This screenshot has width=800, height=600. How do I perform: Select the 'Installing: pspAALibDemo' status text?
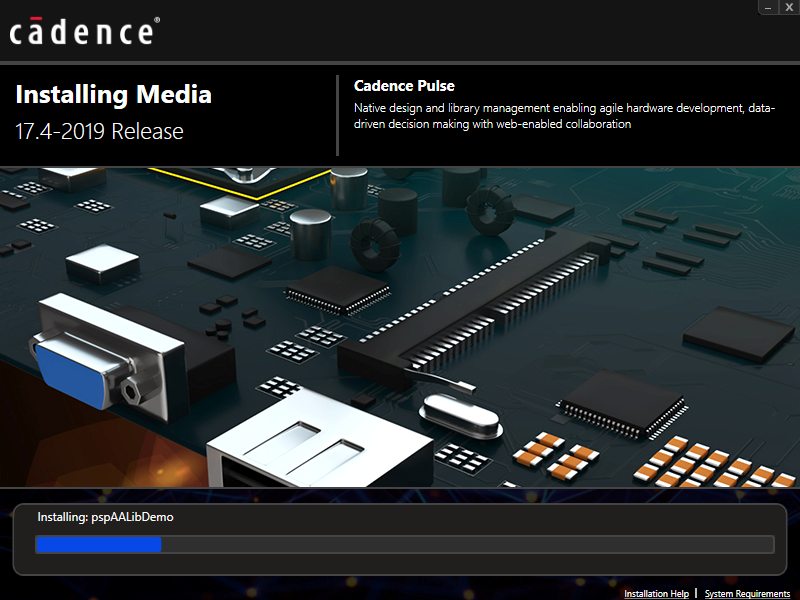[106, 517]
